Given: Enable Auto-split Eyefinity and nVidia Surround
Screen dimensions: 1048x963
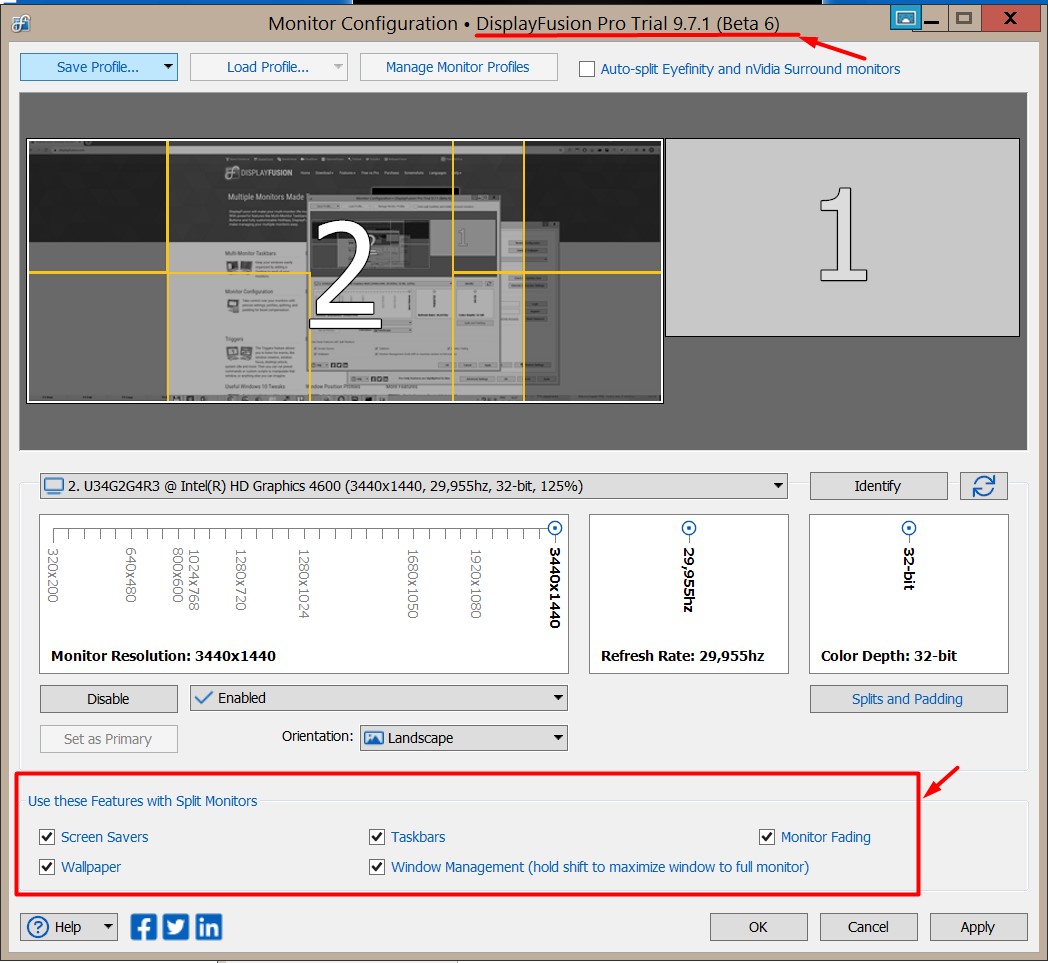Looking at the screenshot, I should point(587,69).
